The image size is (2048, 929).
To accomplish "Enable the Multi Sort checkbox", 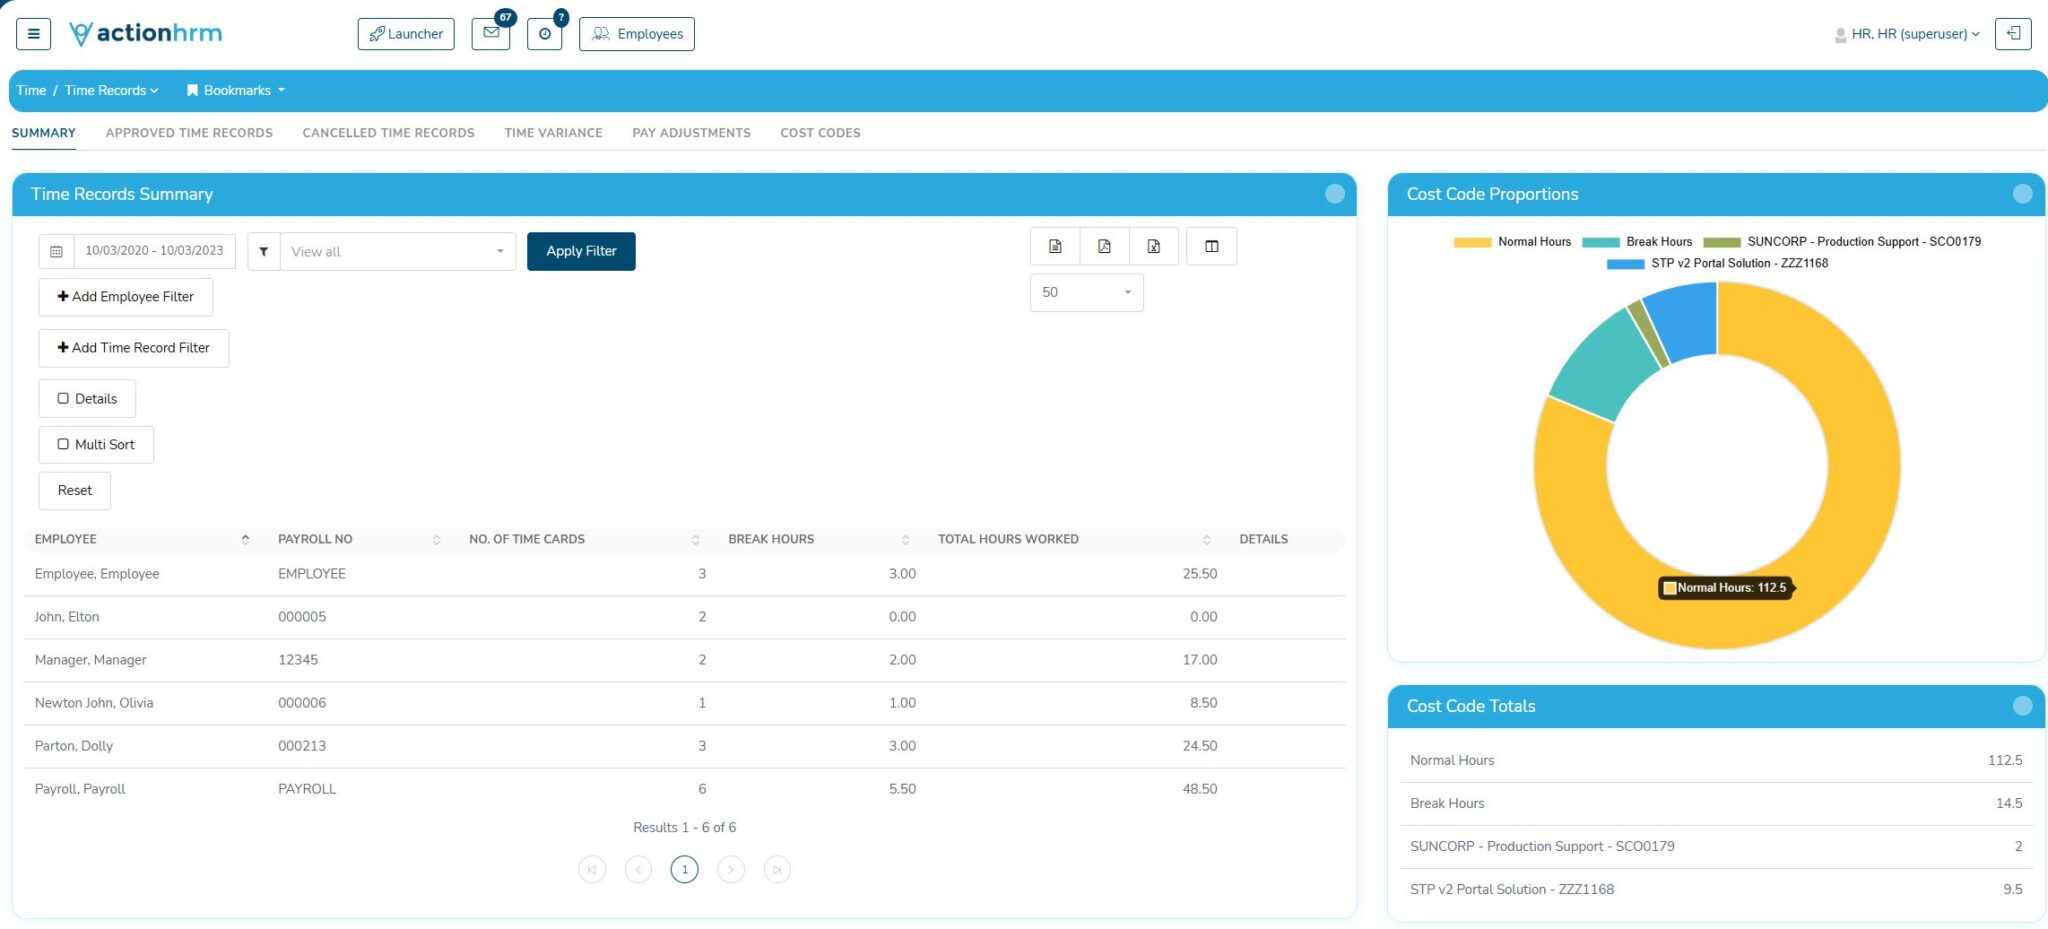I will pyautogui.click(x=64, y=445).
